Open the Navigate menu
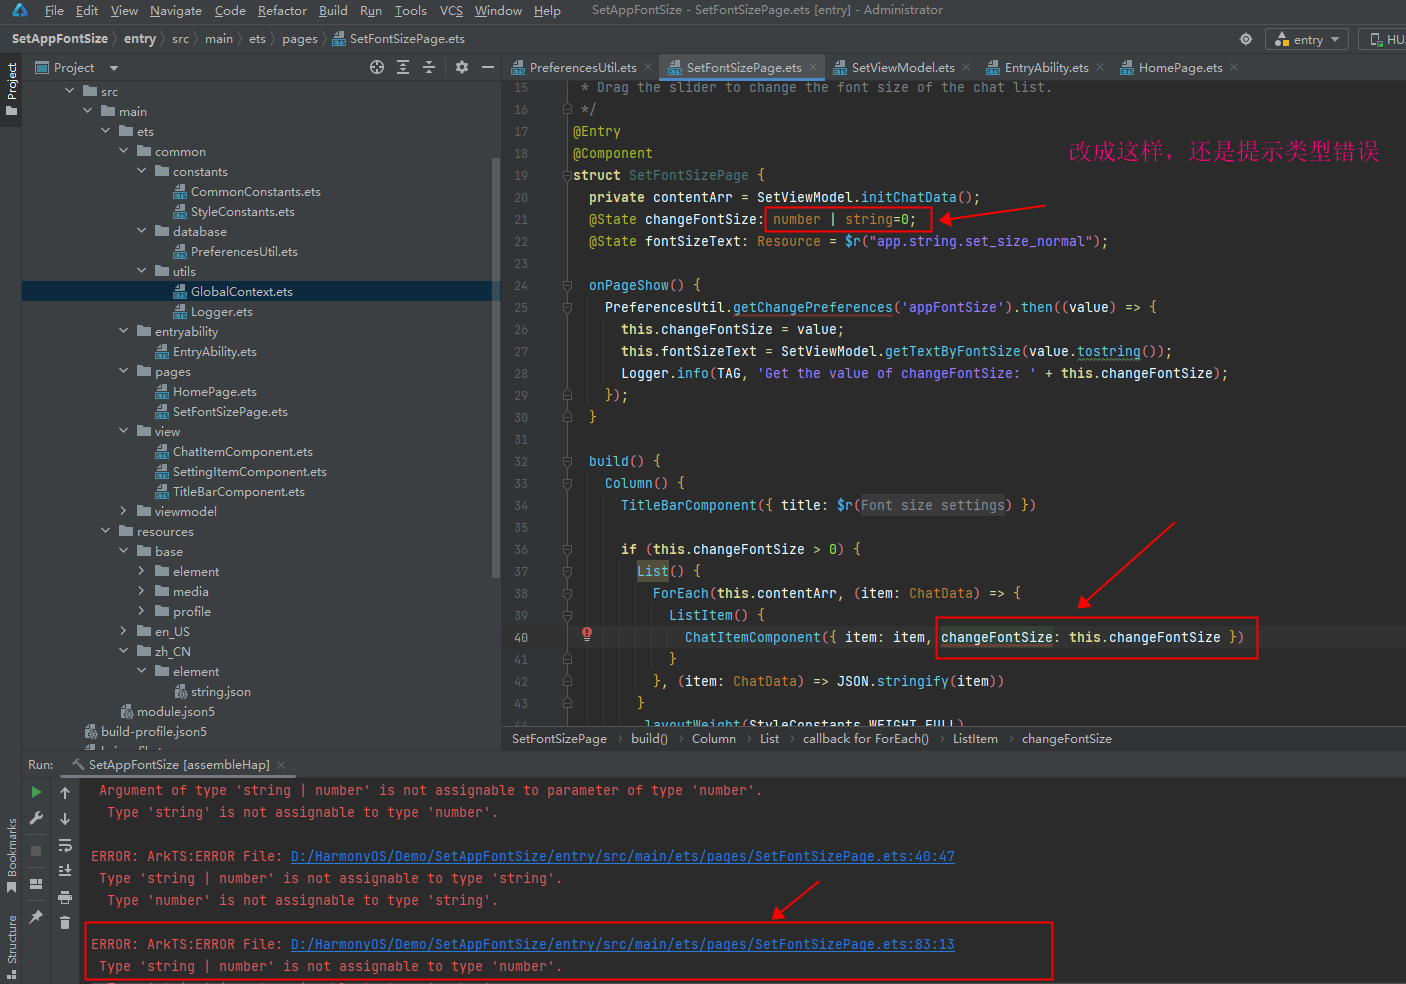Viewport: 1406px width, 984px height. 176,10
